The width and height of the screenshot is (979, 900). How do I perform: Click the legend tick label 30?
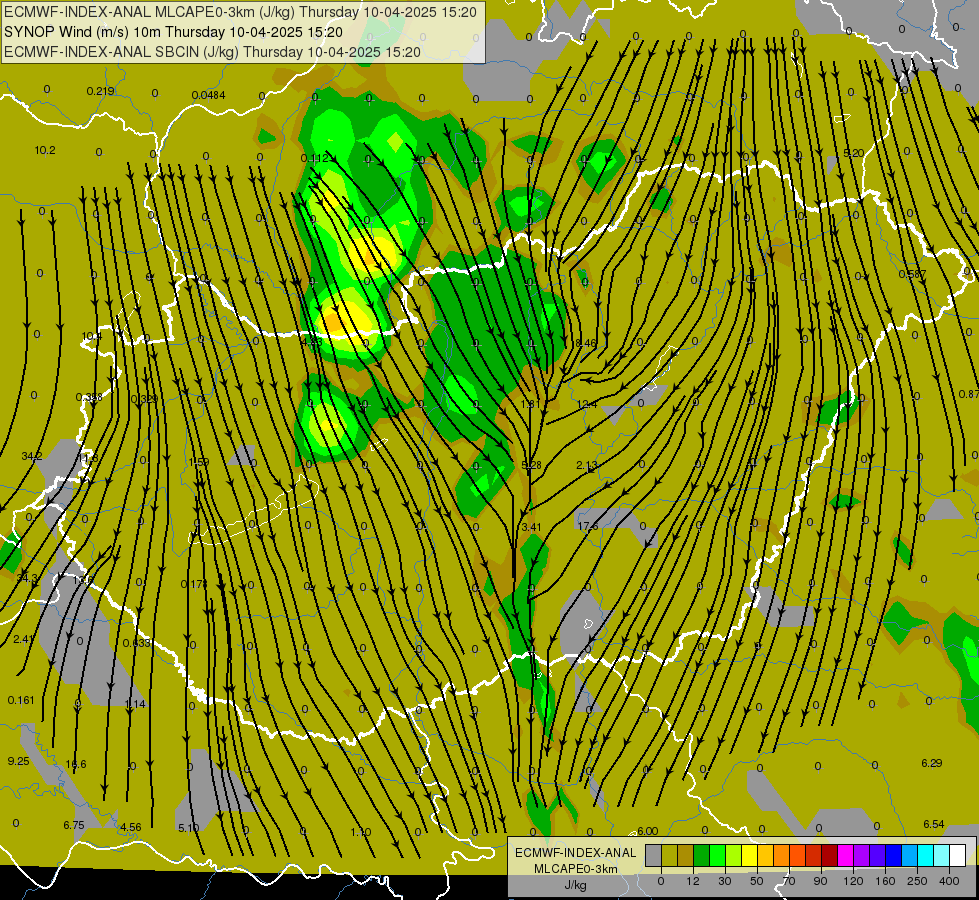coord(724,881)
